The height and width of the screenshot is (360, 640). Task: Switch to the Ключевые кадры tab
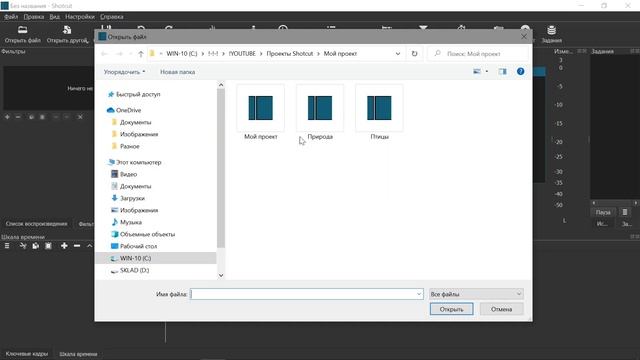click(x=27, y=354)
